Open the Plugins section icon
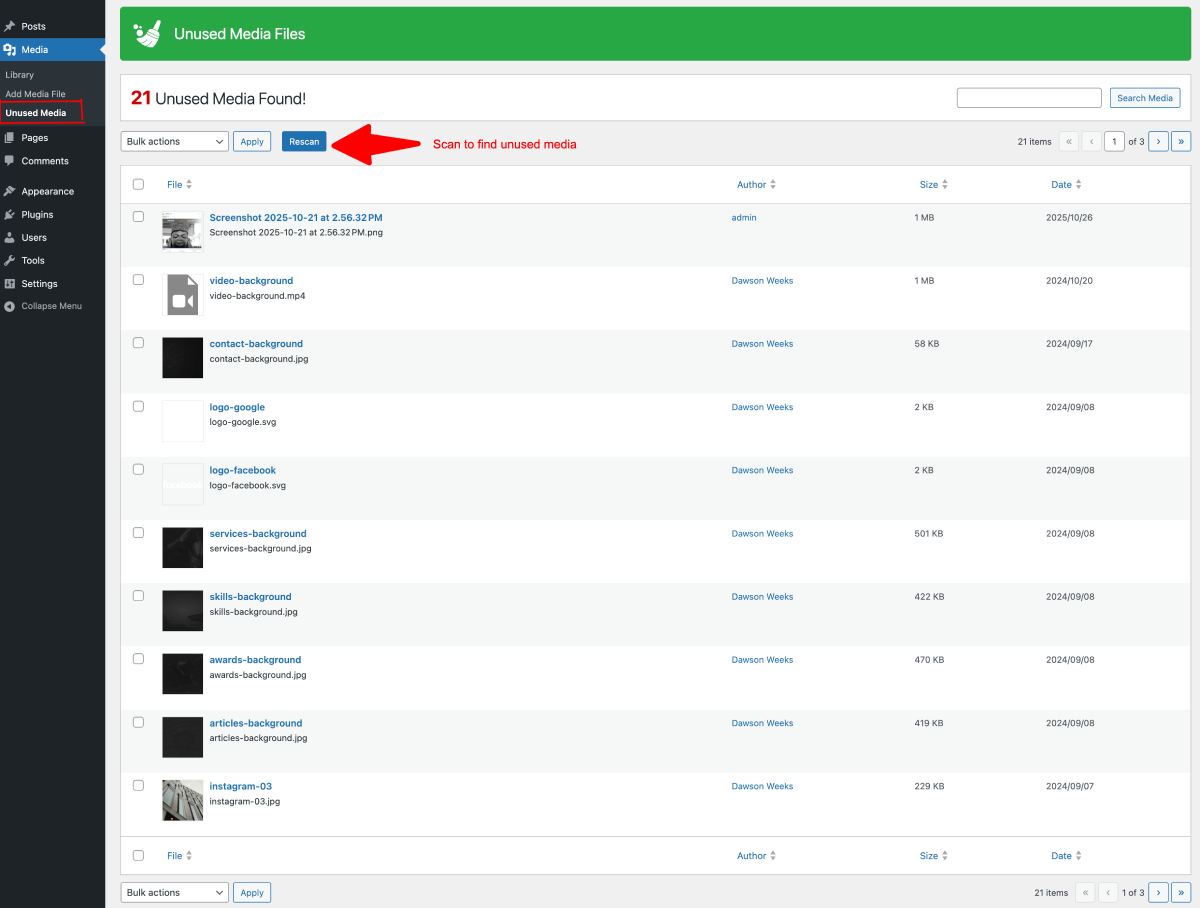The image size is (1200, 908). pyautogui.click(x=12, y=214)
